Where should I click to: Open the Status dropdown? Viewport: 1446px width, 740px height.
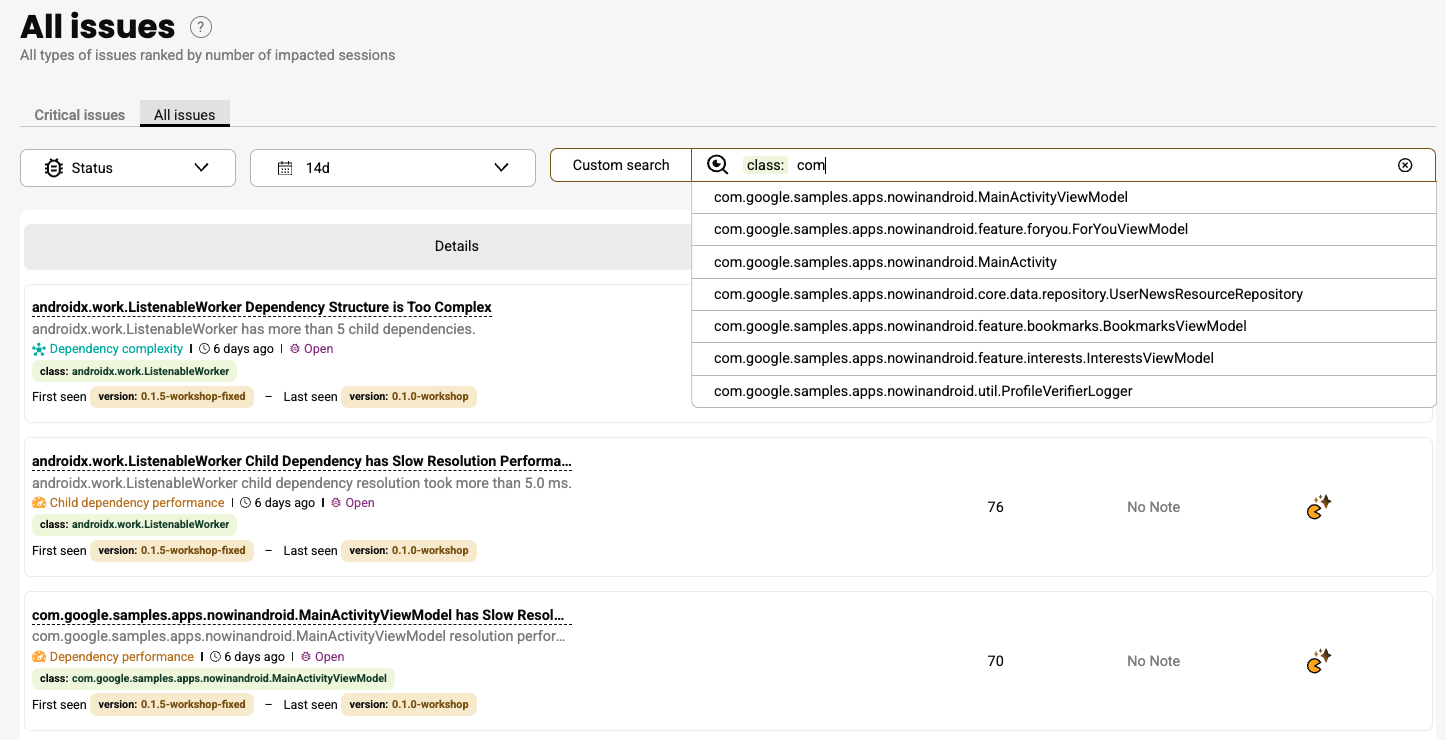201,168
